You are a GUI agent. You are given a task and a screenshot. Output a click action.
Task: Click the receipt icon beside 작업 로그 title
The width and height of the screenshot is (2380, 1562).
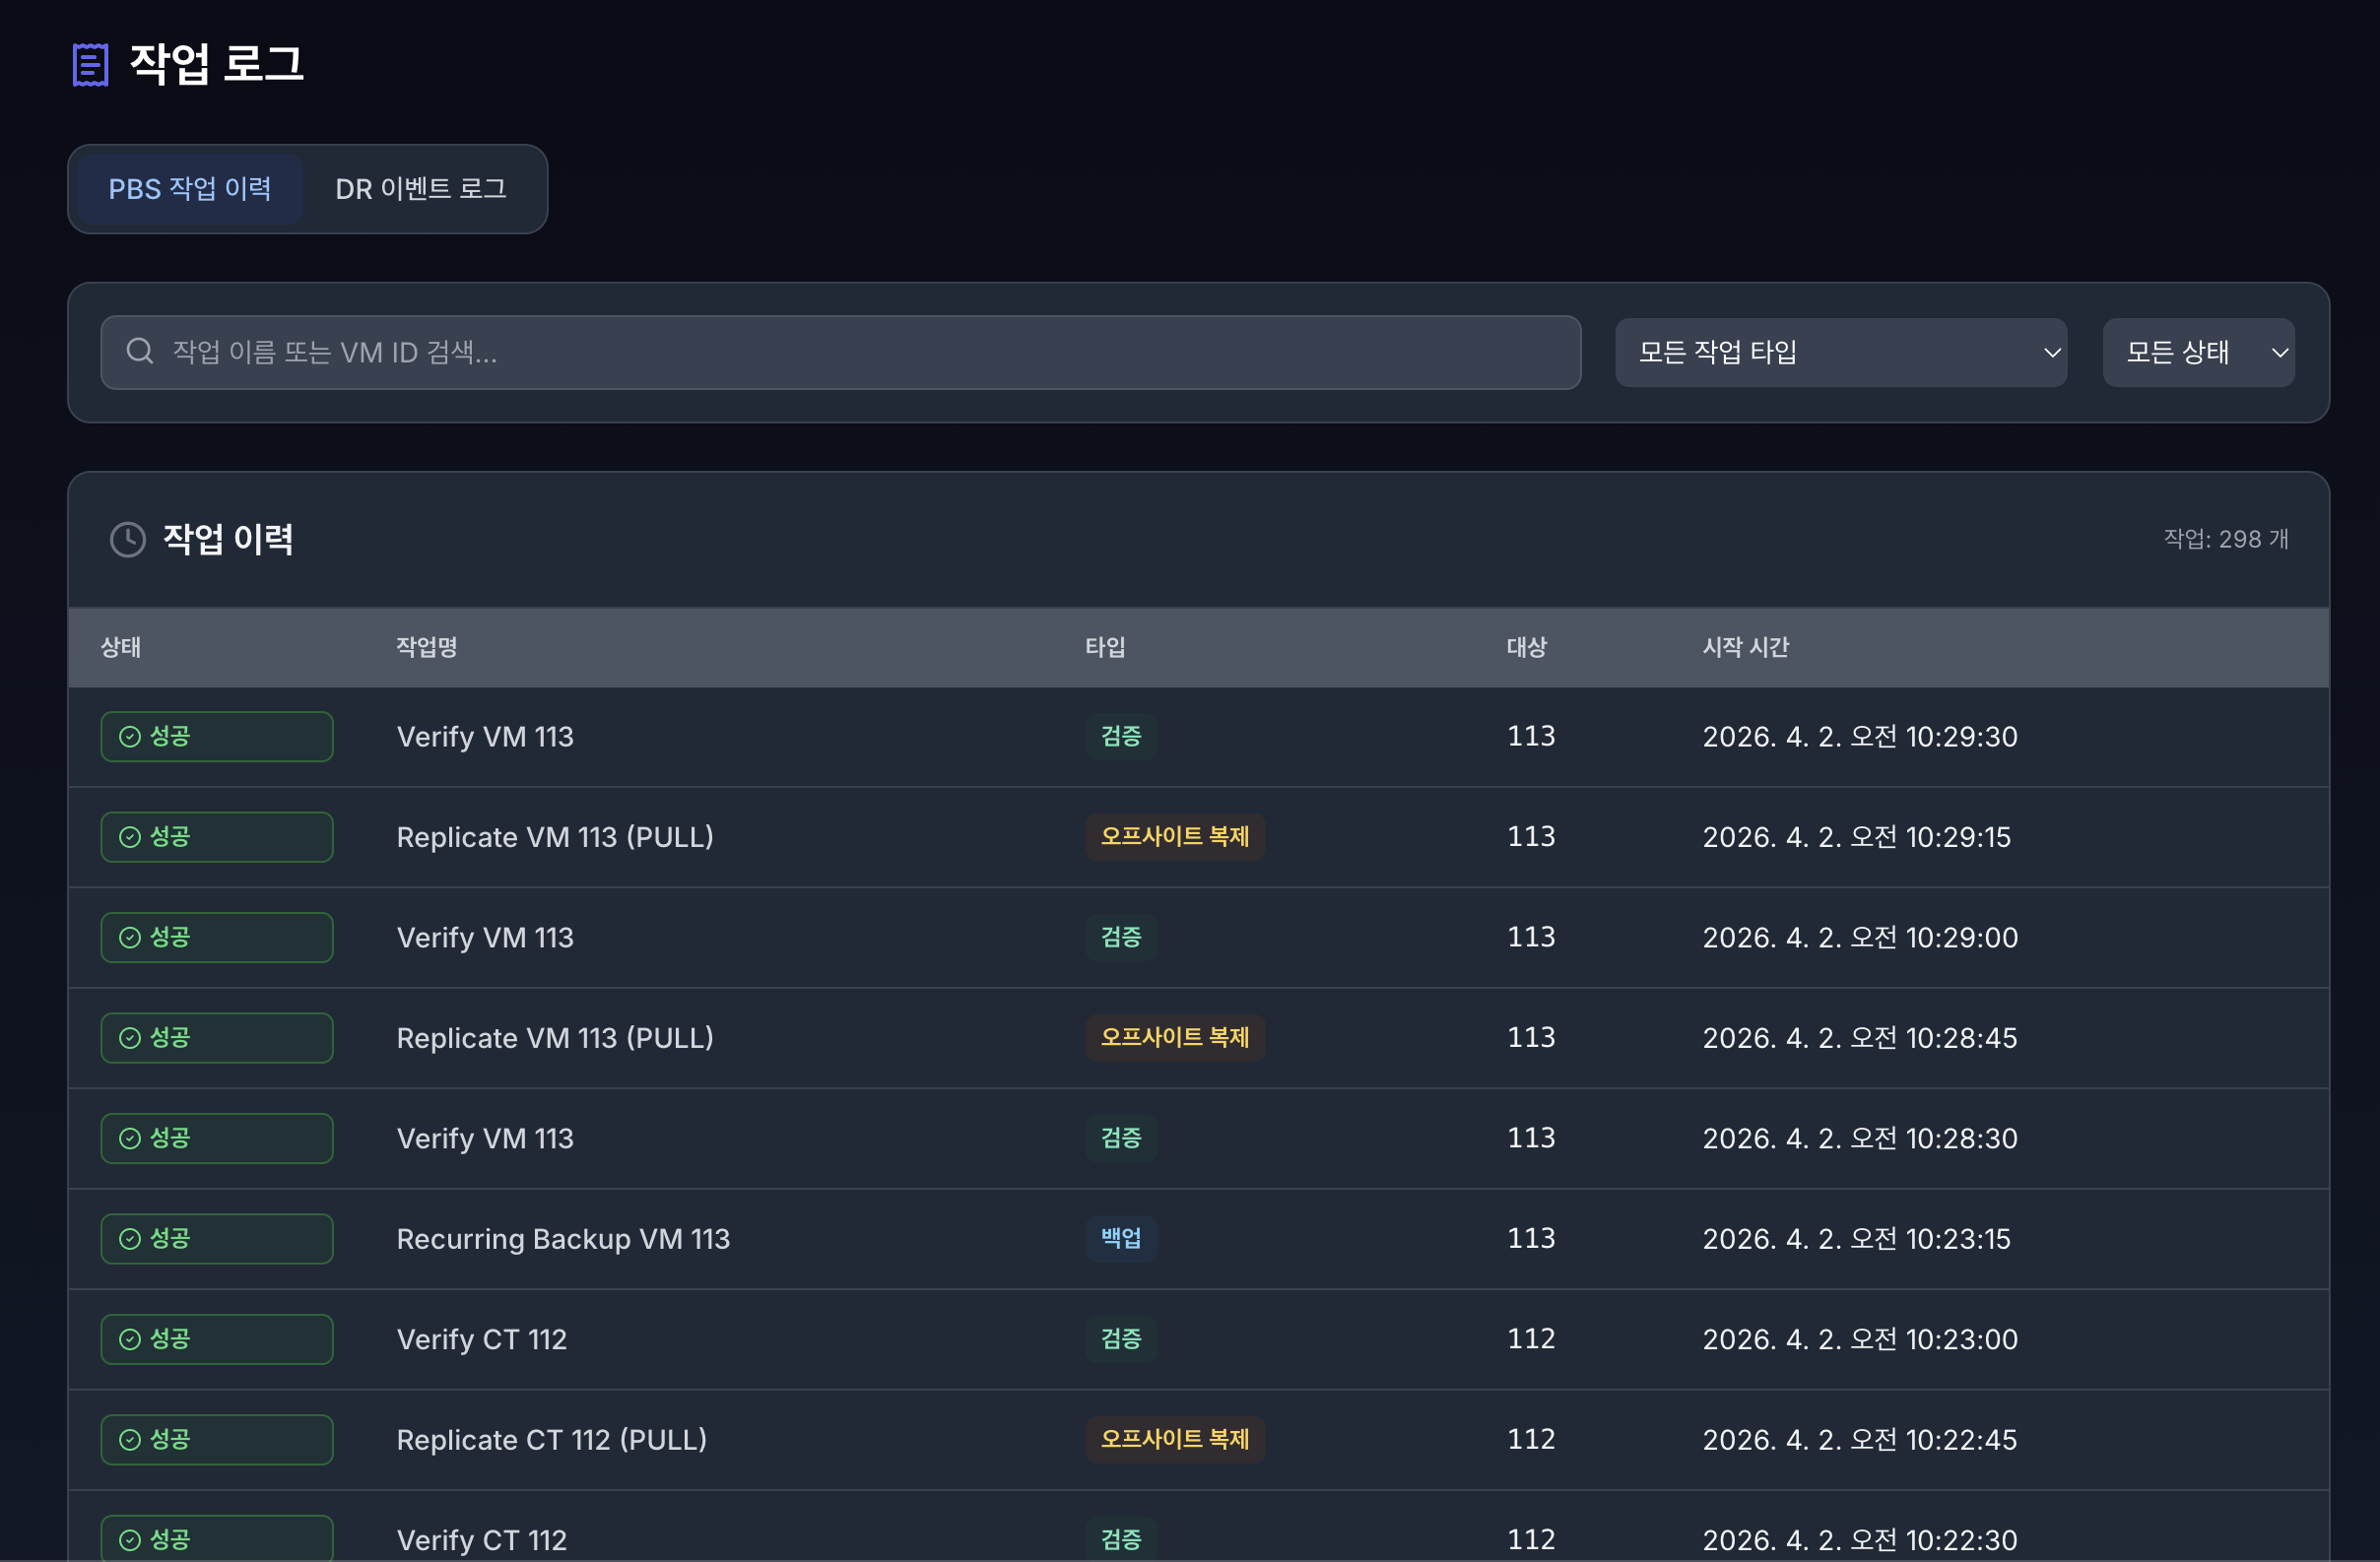(90, 64)
